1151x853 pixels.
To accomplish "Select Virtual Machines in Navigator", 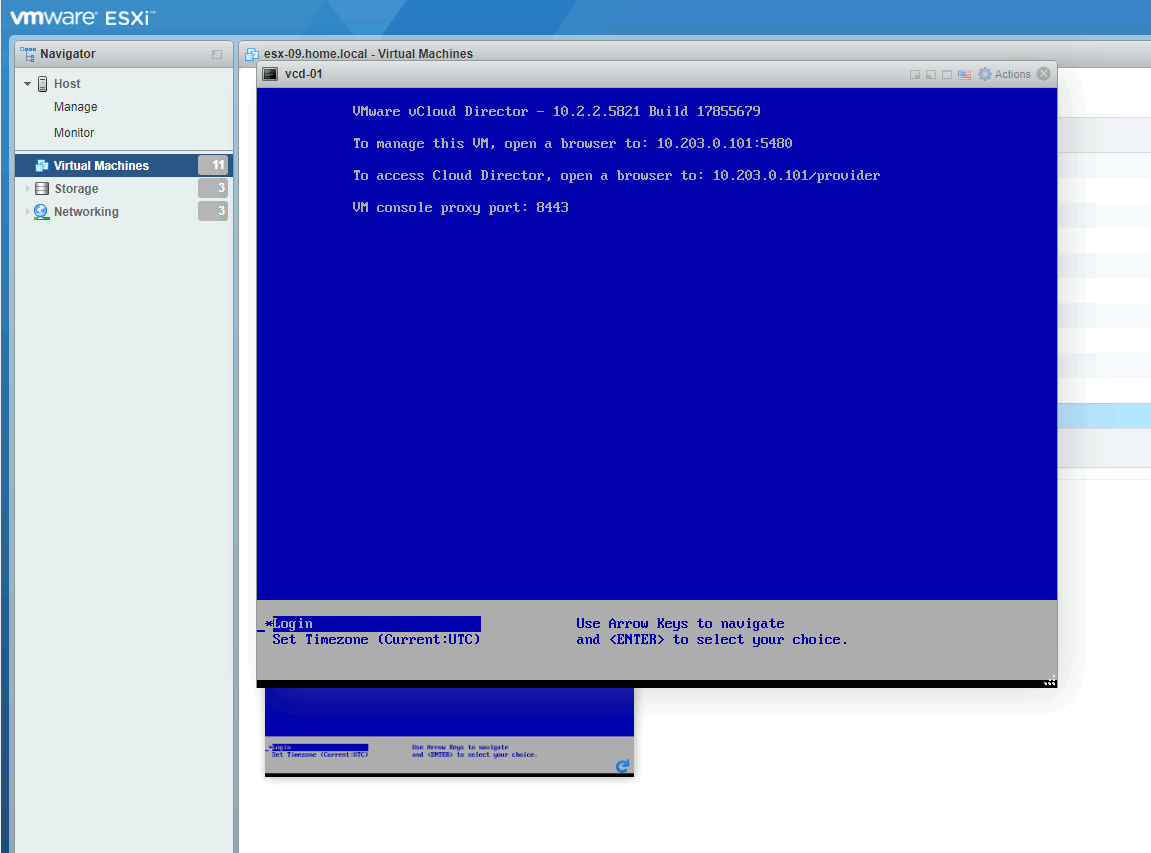I will tap(101, 166).
